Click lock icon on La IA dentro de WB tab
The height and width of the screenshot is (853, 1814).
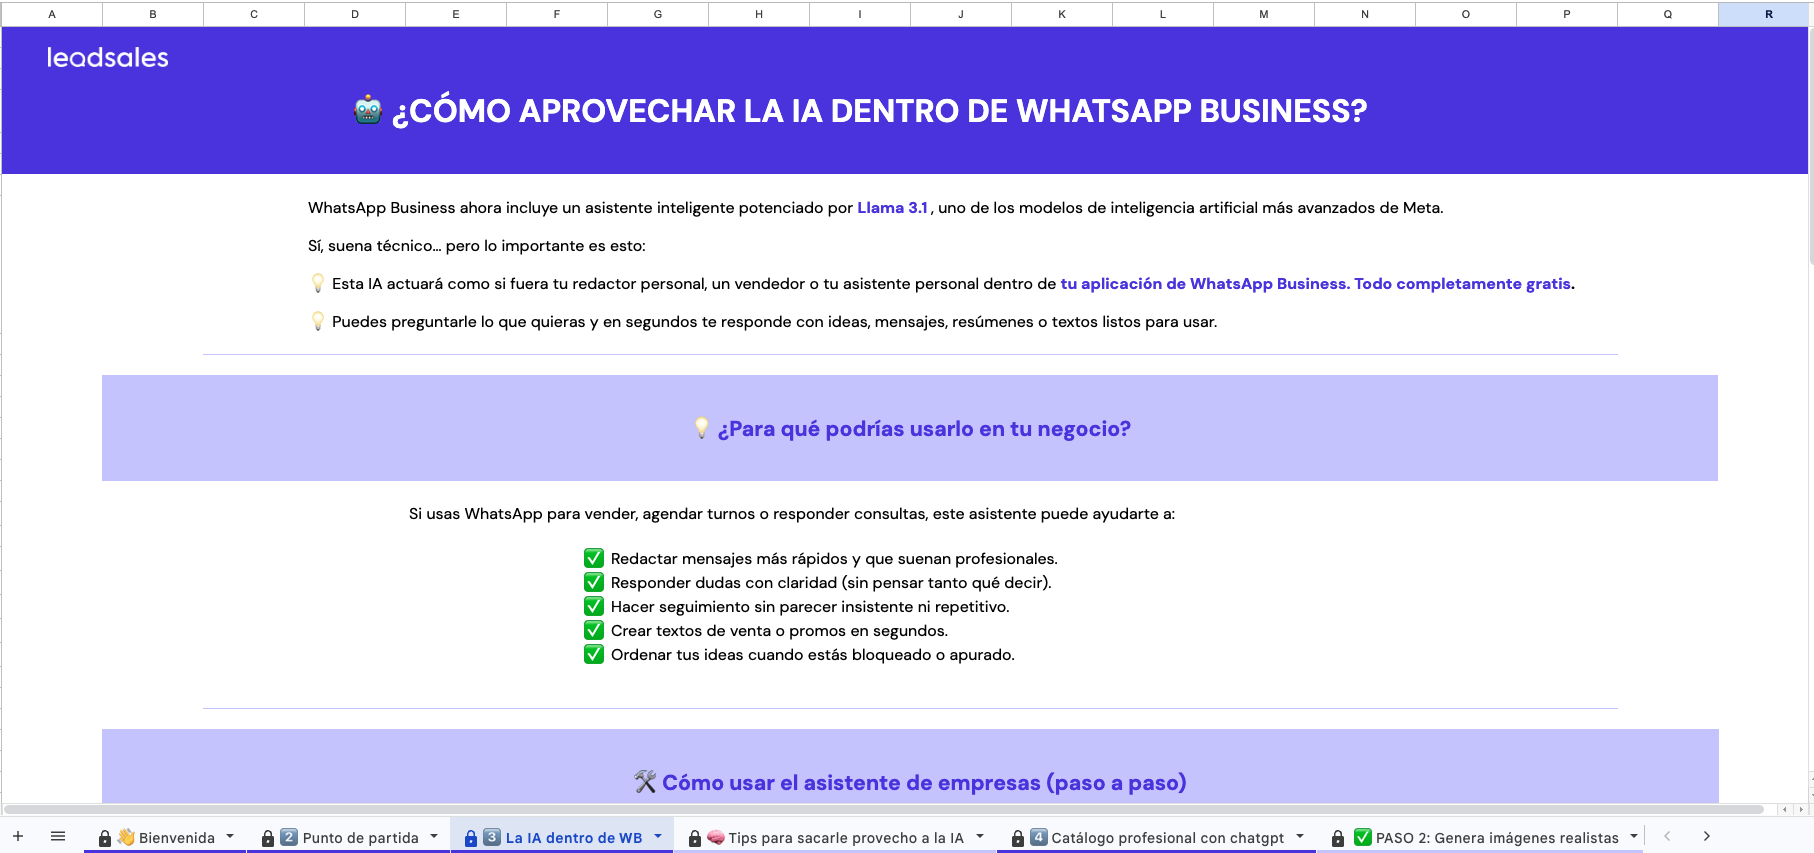471,838
